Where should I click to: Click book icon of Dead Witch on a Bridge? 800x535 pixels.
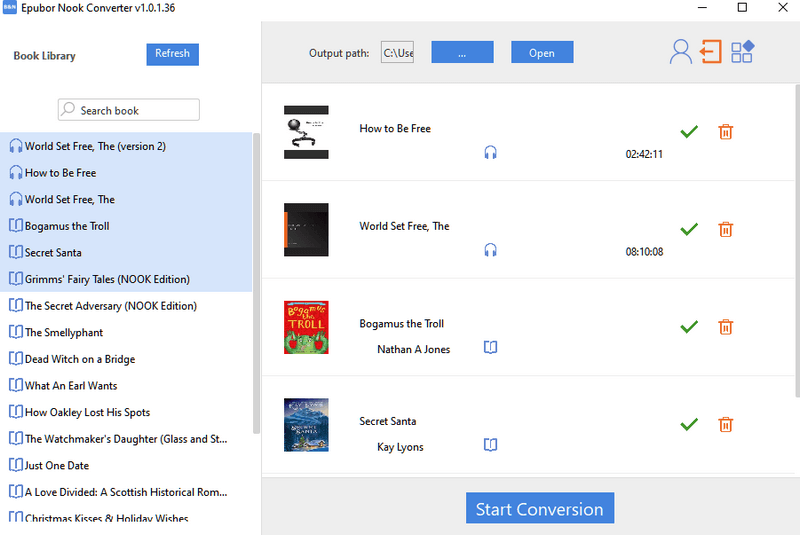[16, 359]
